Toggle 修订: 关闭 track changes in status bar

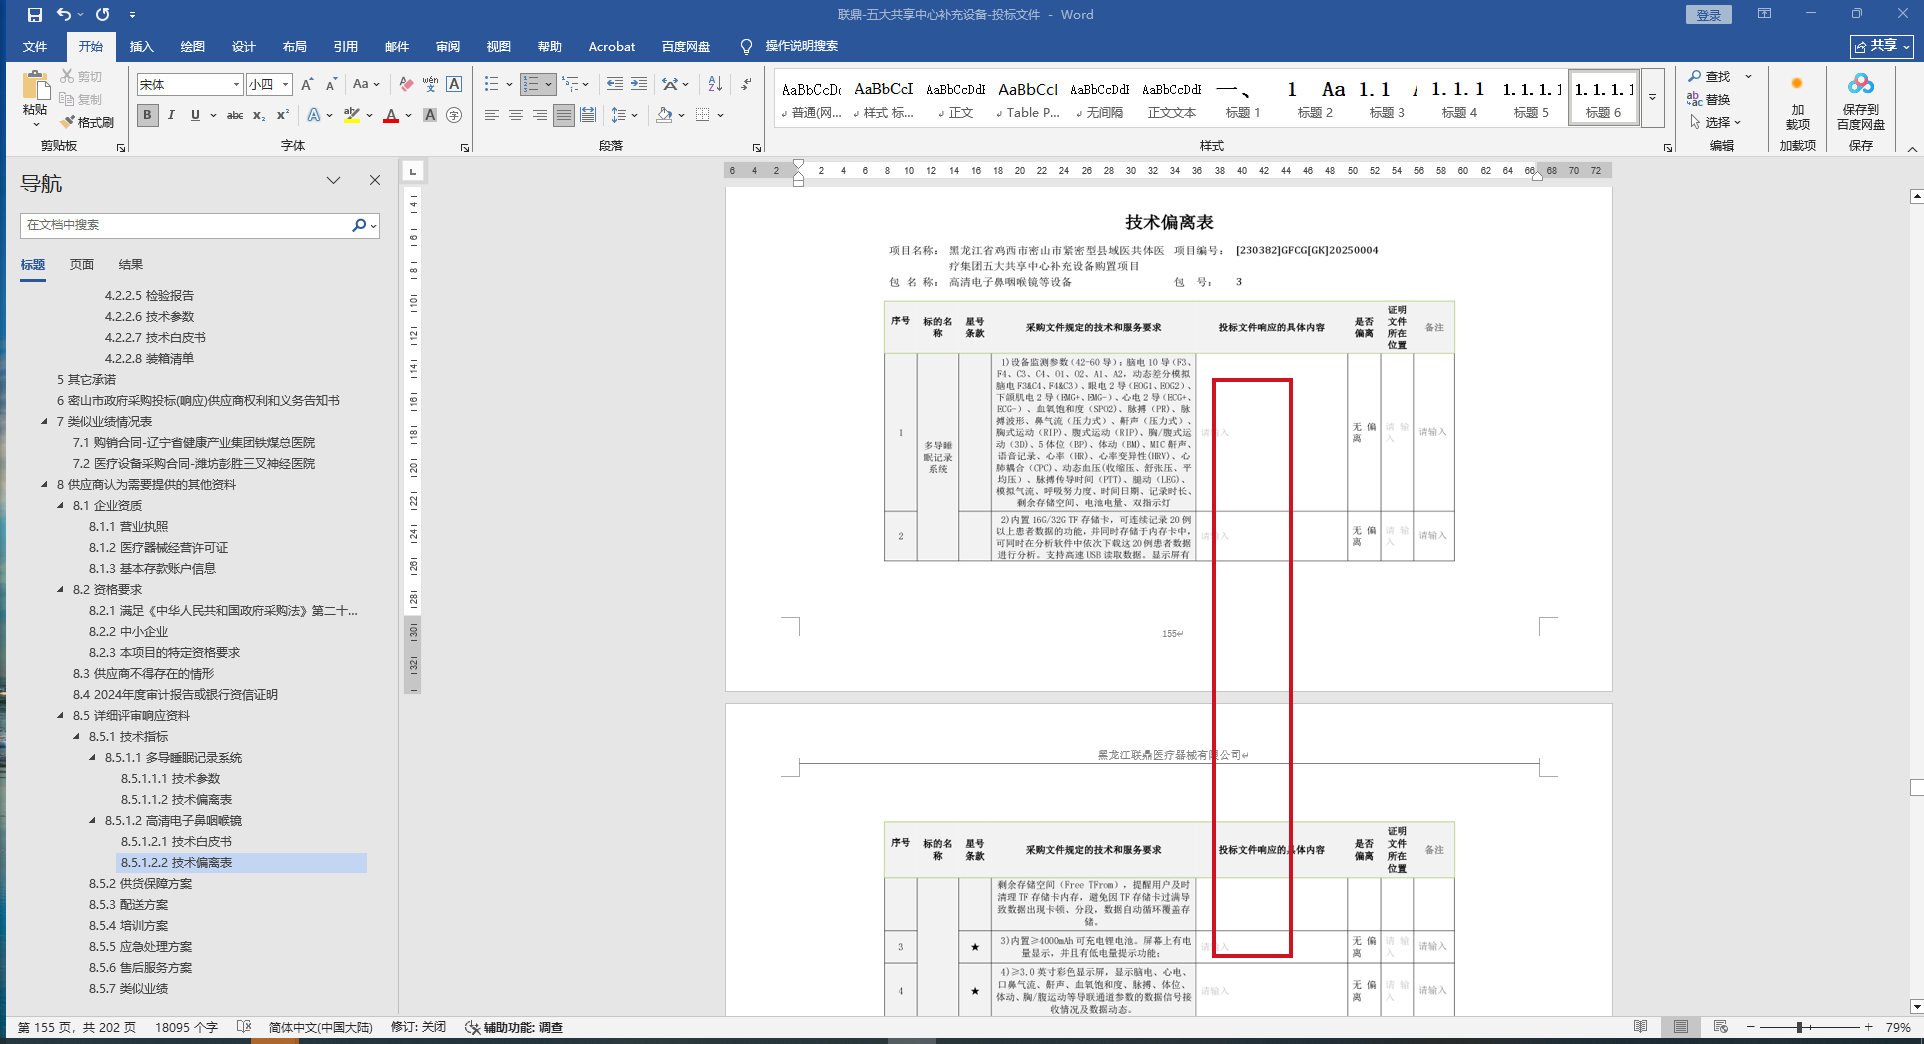pos(418,1027)
